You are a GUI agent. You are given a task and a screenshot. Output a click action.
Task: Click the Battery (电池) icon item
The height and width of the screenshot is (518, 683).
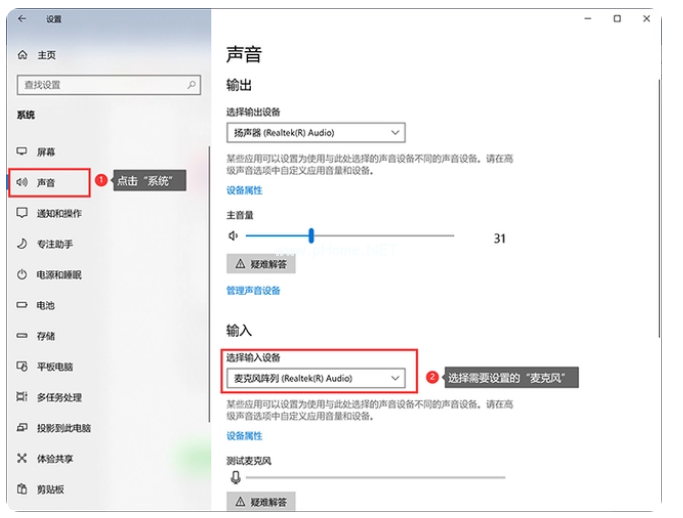(x=22, y=305)
